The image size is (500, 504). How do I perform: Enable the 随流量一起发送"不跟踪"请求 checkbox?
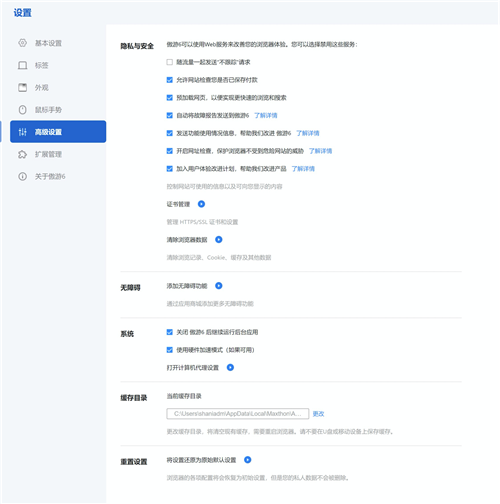coord(170,62)
